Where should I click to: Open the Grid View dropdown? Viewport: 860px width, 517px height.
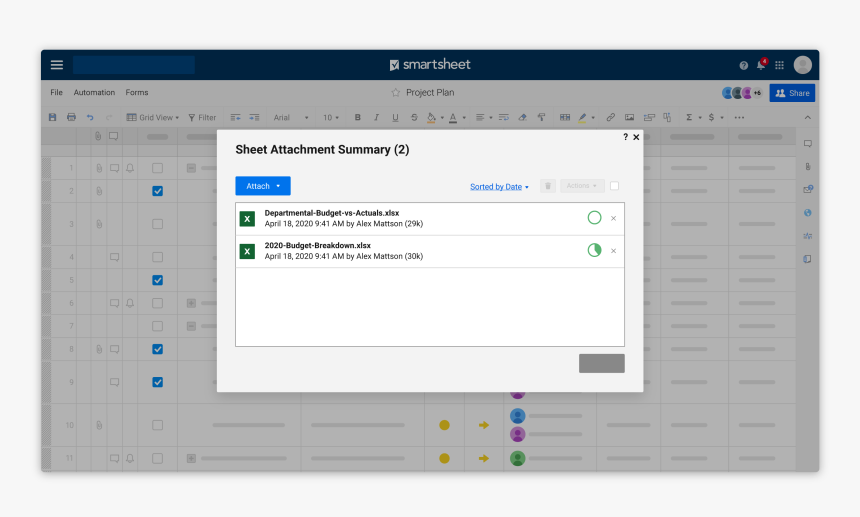153,117
